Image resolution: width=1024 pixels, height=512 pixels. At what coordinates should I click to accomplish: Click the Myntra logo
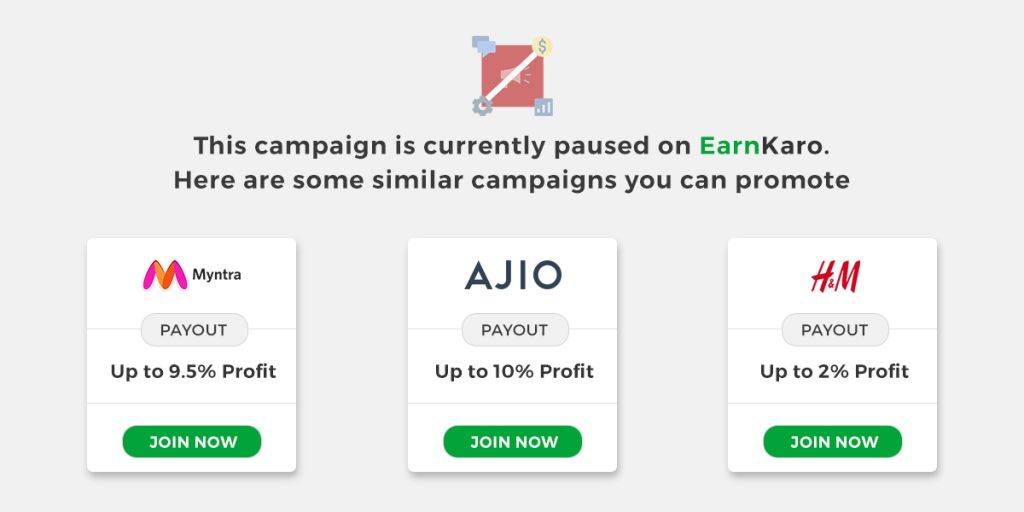click(x=191, y=275)
